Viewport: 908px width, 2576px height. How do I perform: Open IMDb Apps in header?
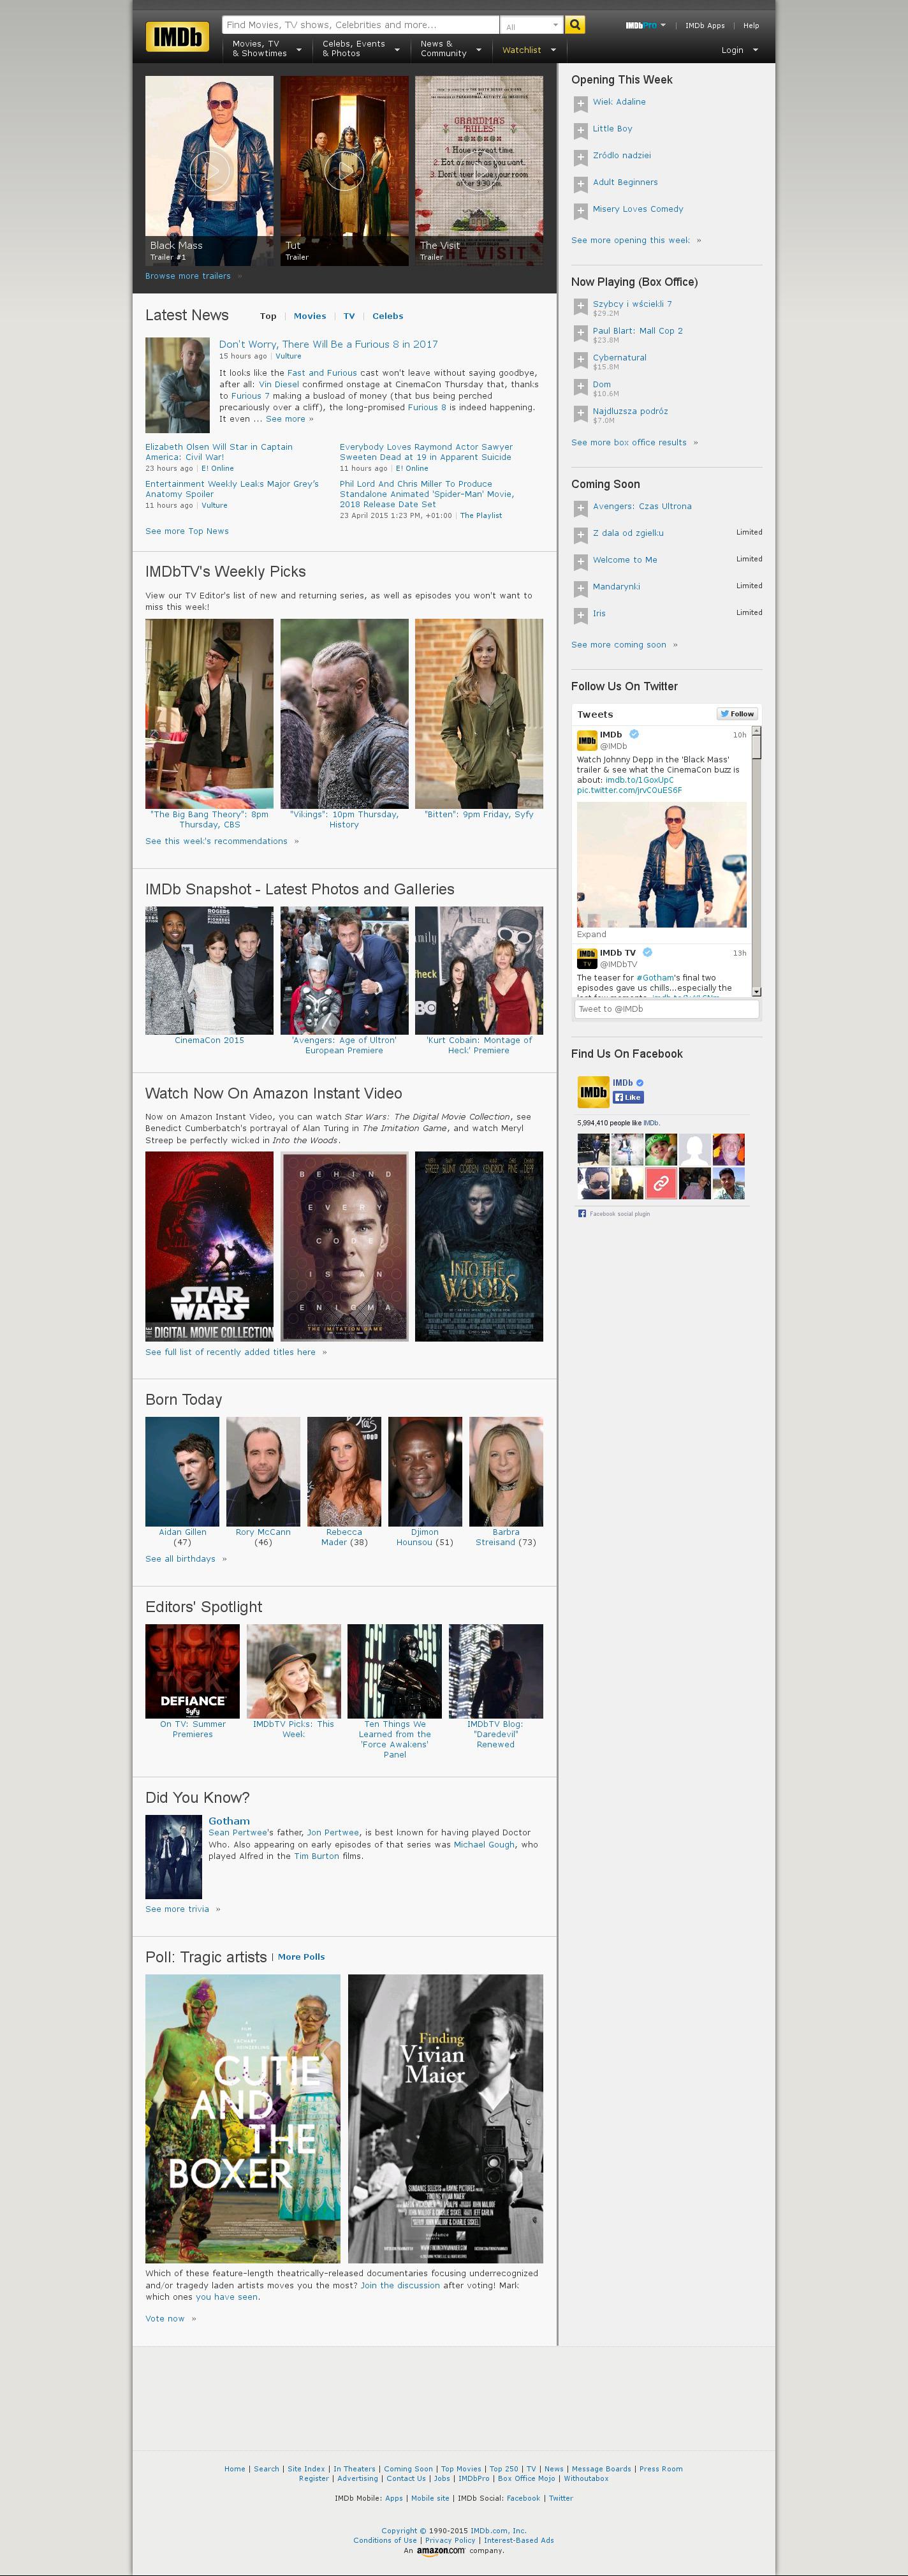point(705,25)
